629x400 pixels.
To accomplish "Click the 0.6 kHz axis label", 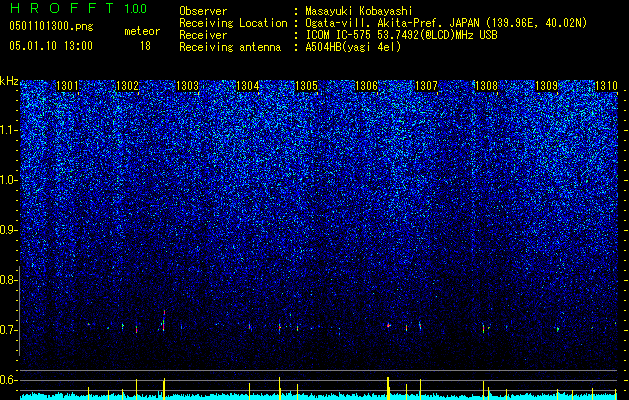I will [8, 380].
